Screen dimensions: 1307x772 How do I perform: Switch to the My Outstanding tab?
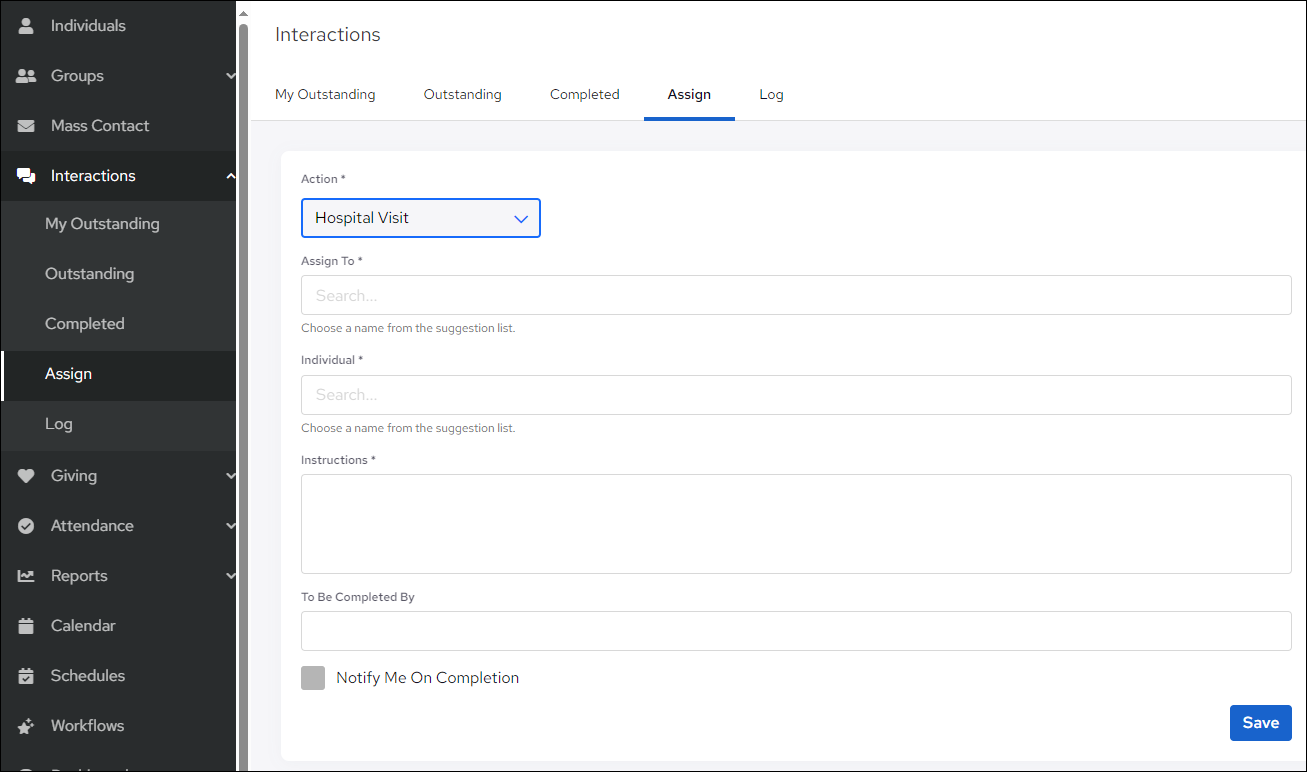325,95
